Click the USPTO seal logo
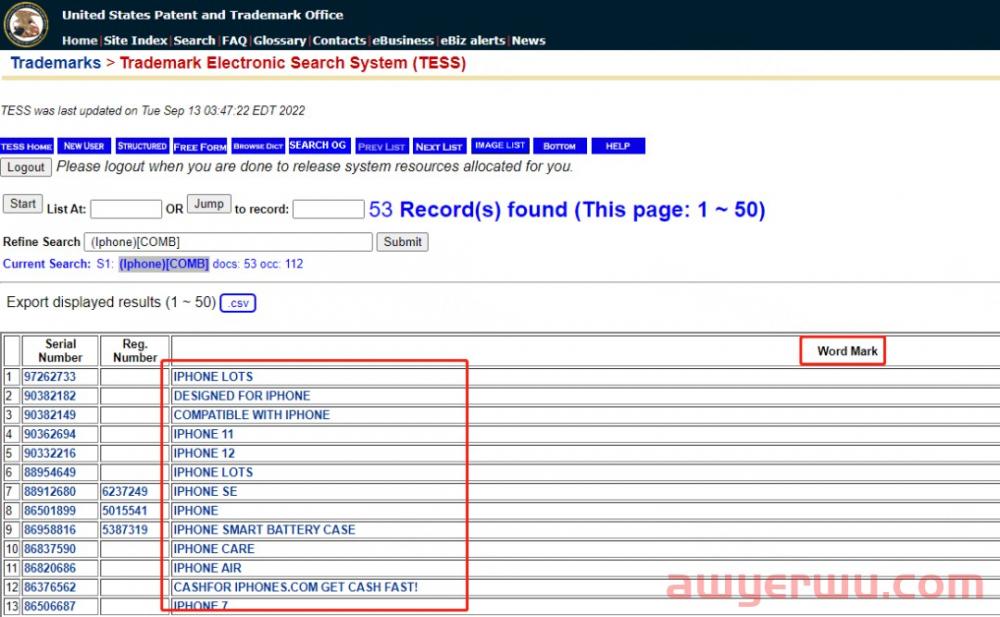Viewport: 1000px width, 617px height. click(26, 24)
